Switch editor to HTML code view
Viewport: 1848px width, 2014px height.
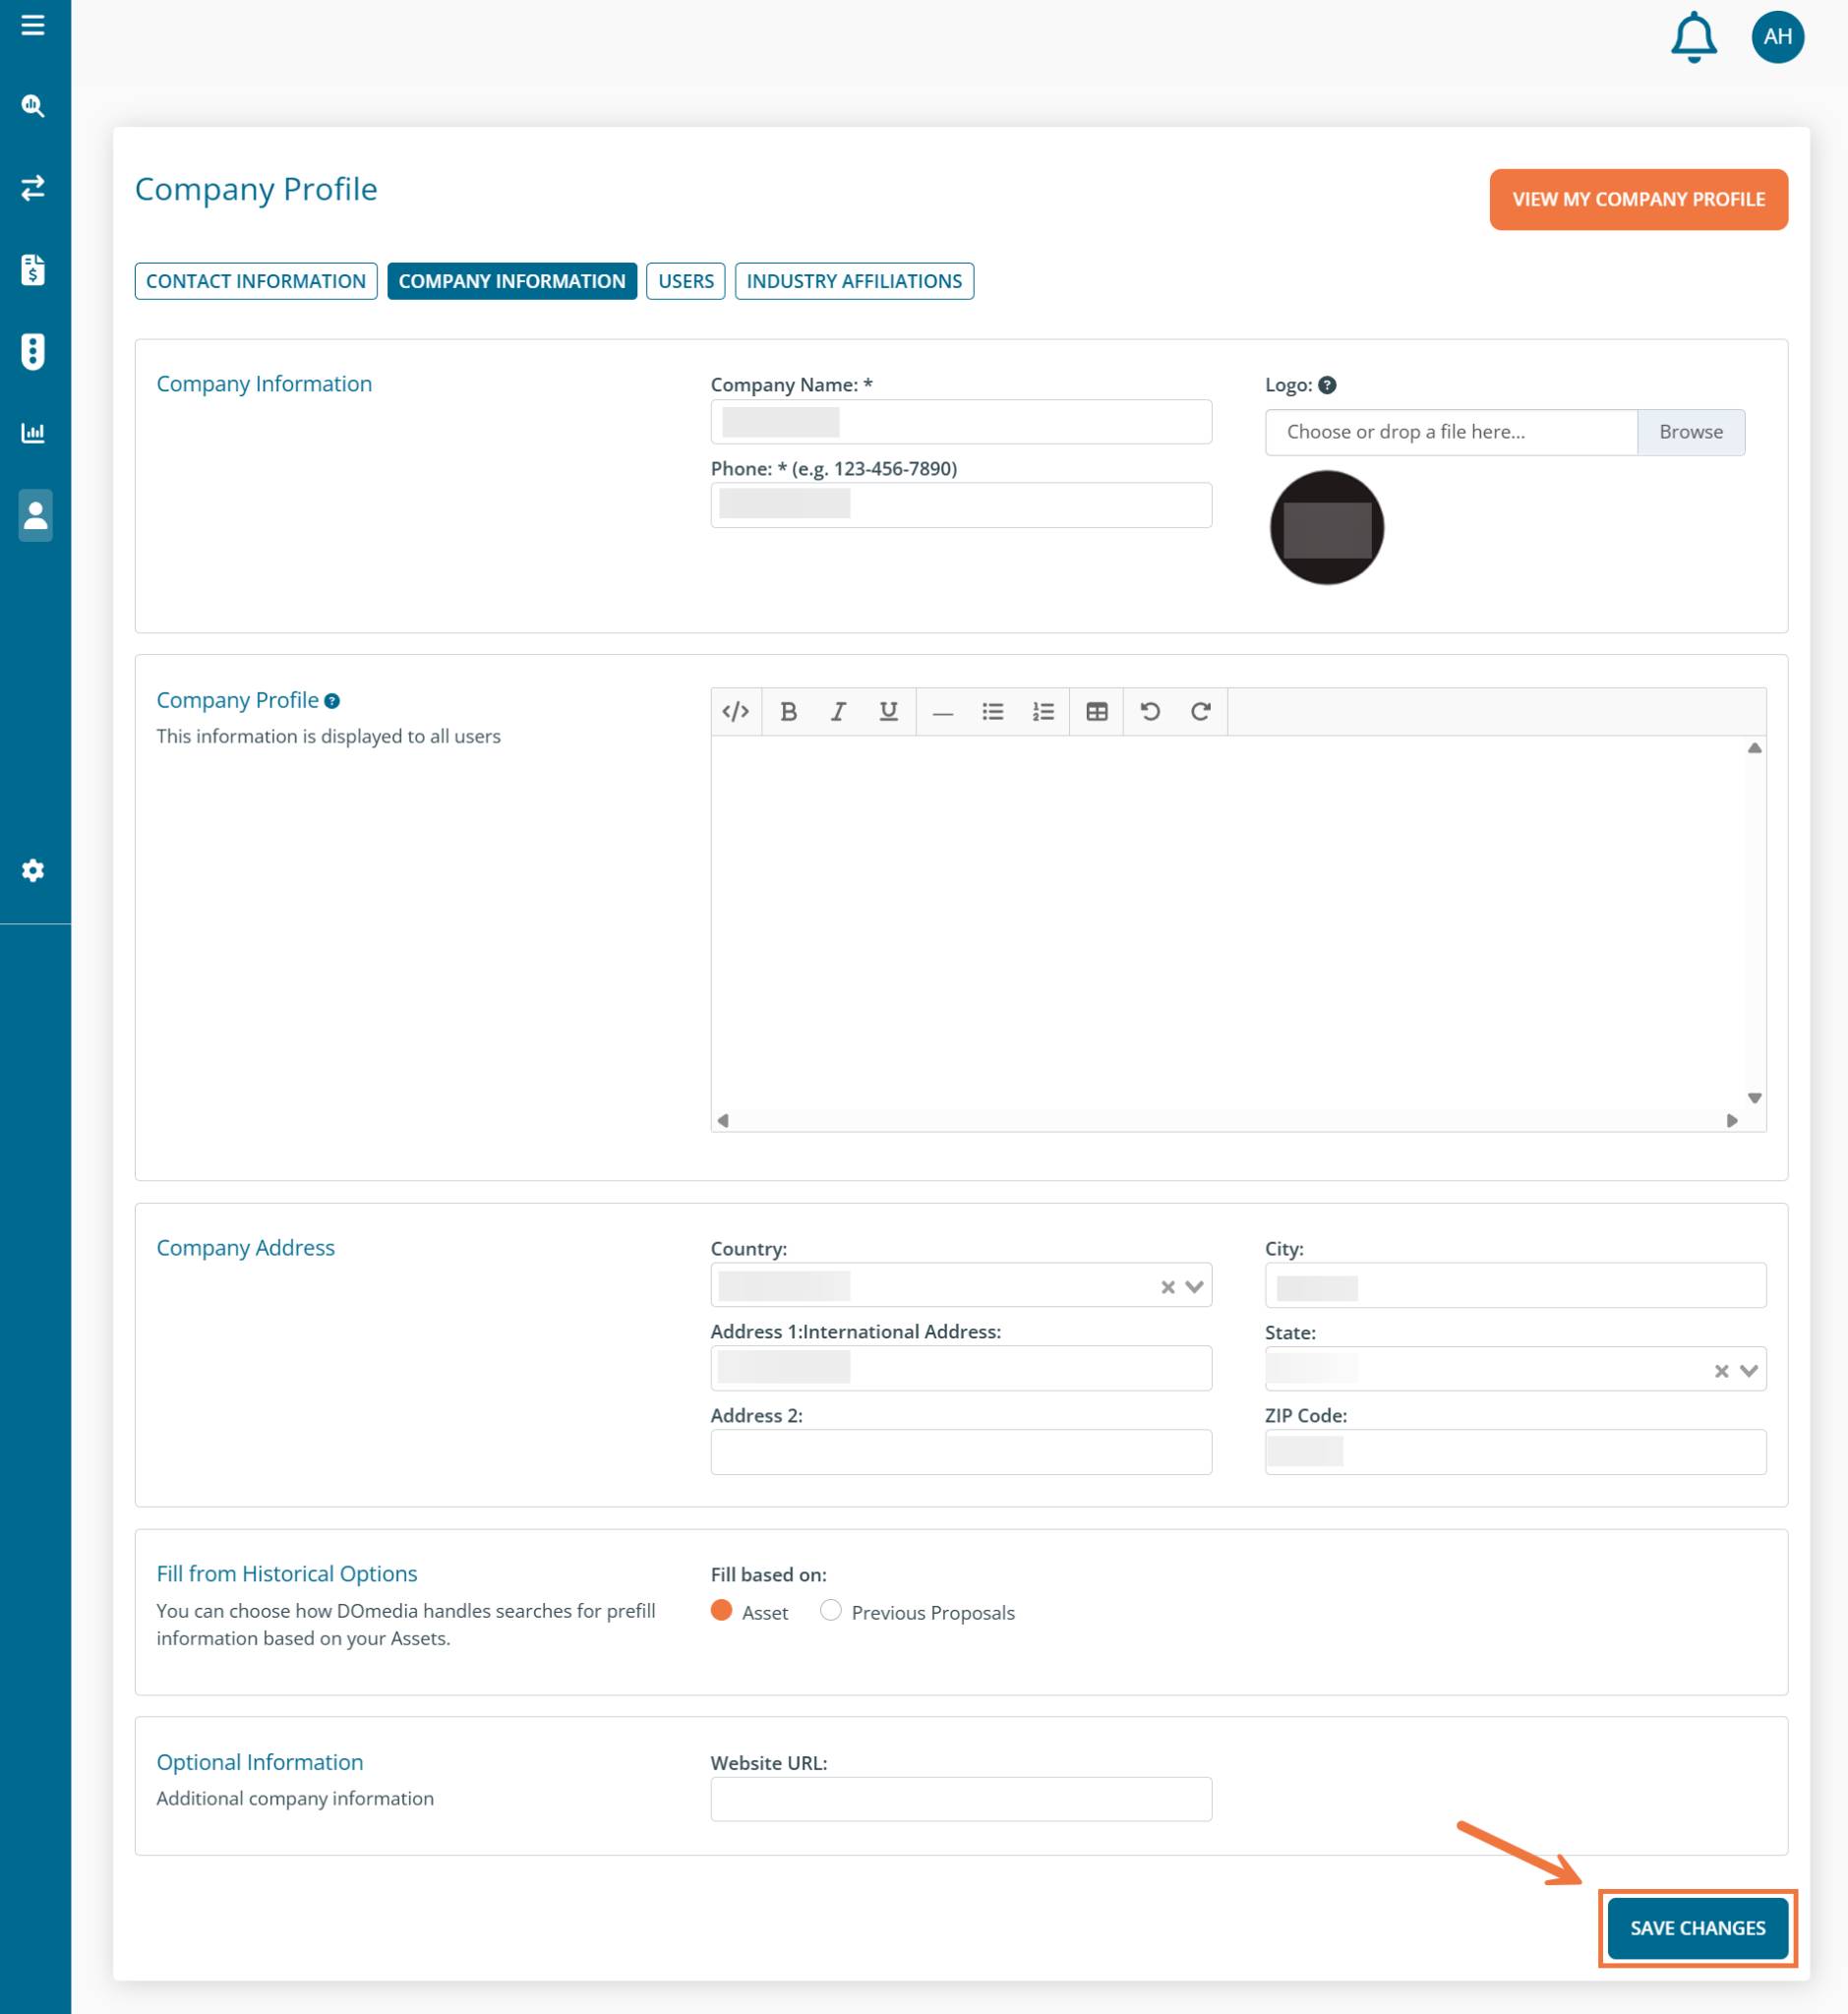click(736, 711)
